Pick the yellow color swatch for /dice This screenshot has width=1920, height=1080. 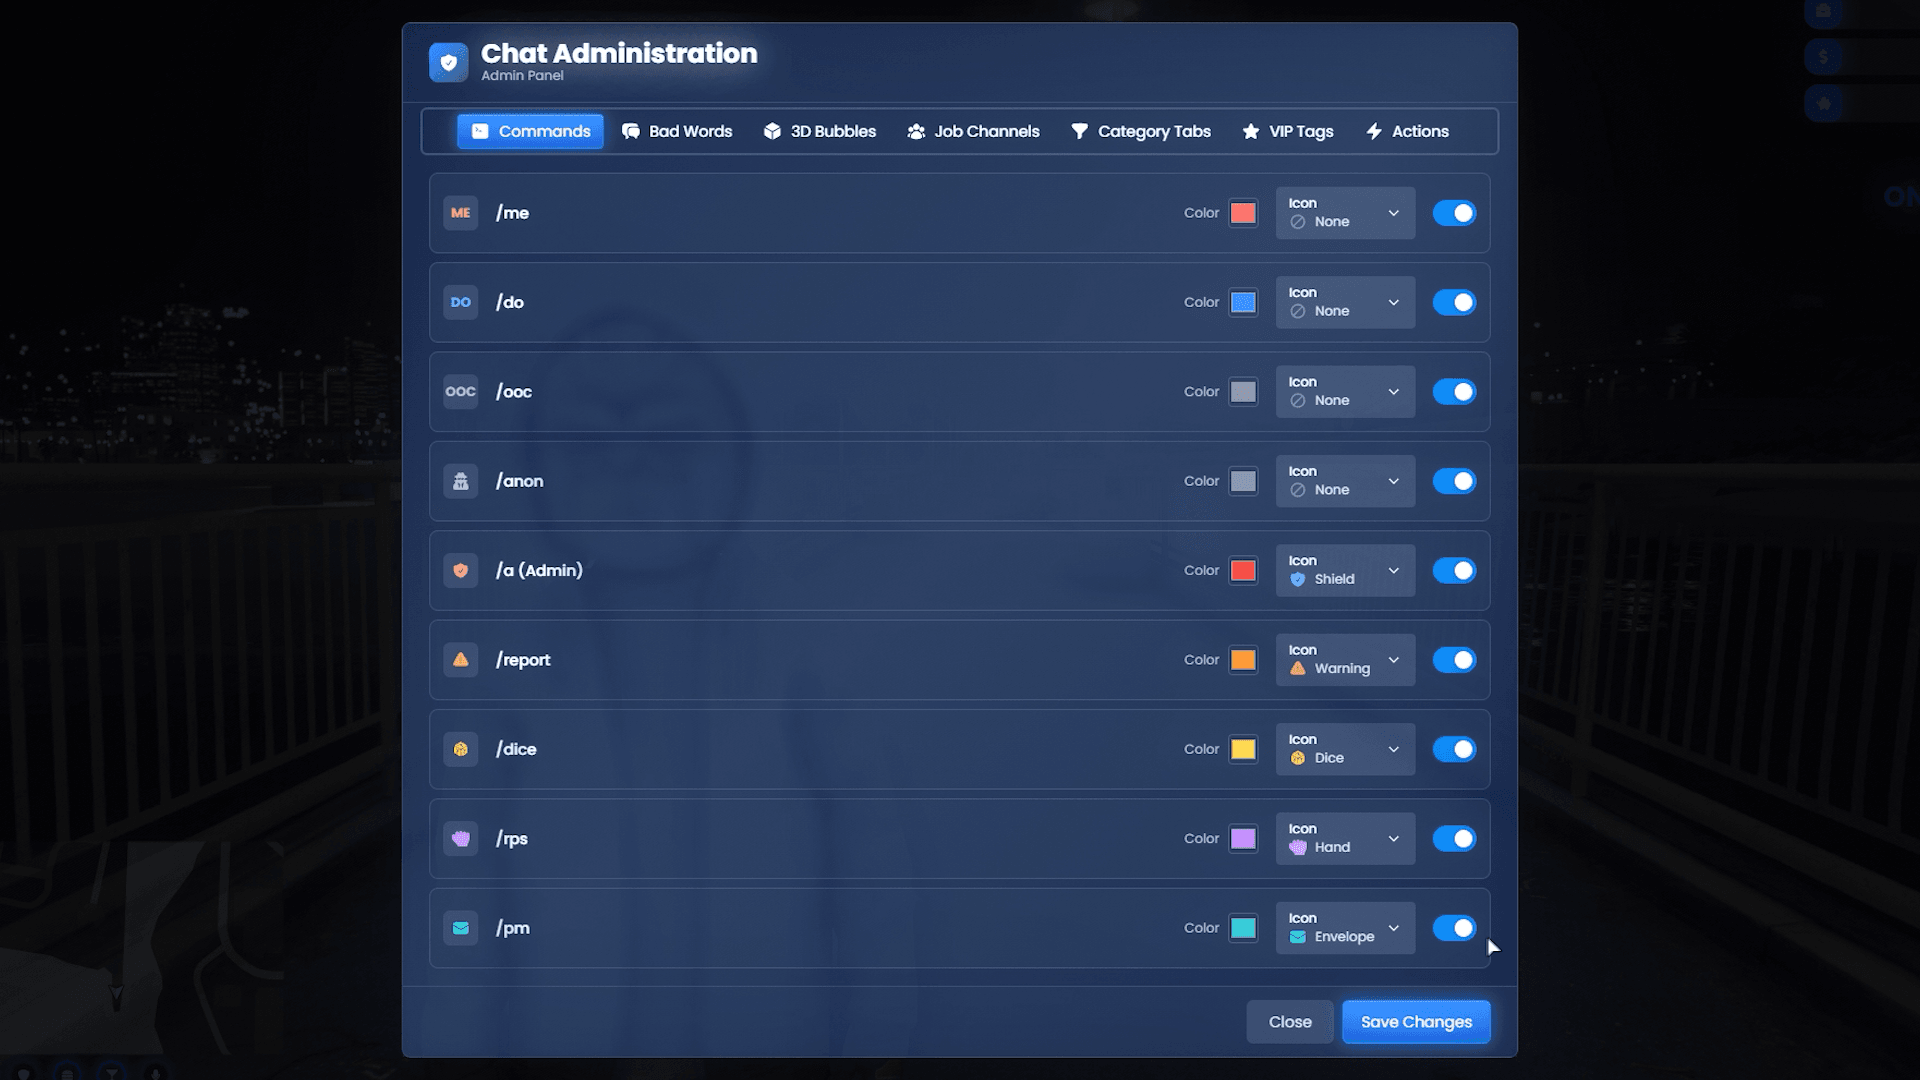[1243, 749]
